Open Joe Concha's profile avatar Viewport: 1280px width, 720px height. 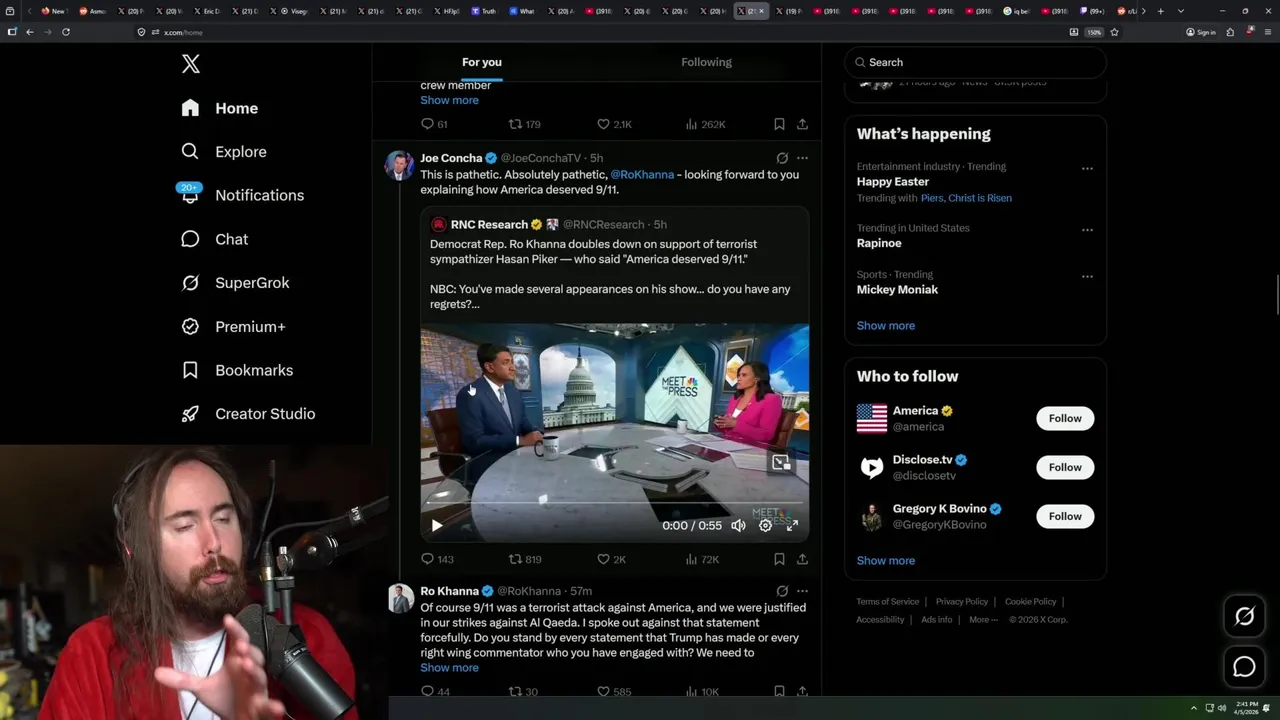point(400,165)
